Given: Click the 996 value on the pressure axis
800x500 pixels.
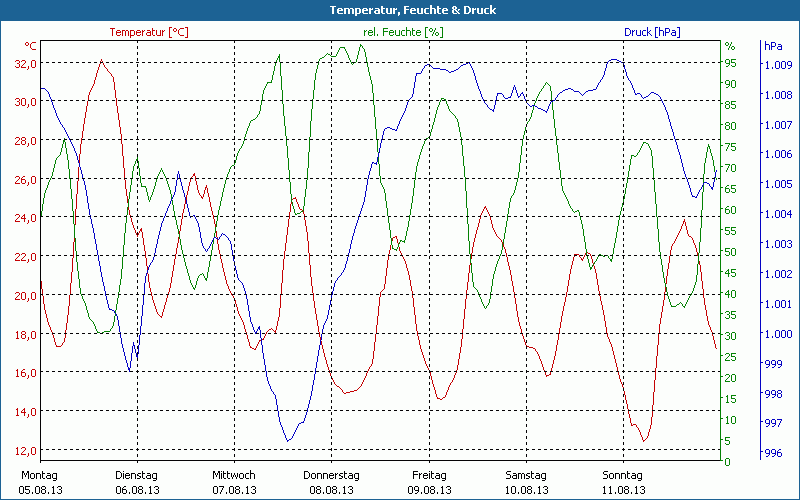Looking at the screenshot, I should 772,454.
